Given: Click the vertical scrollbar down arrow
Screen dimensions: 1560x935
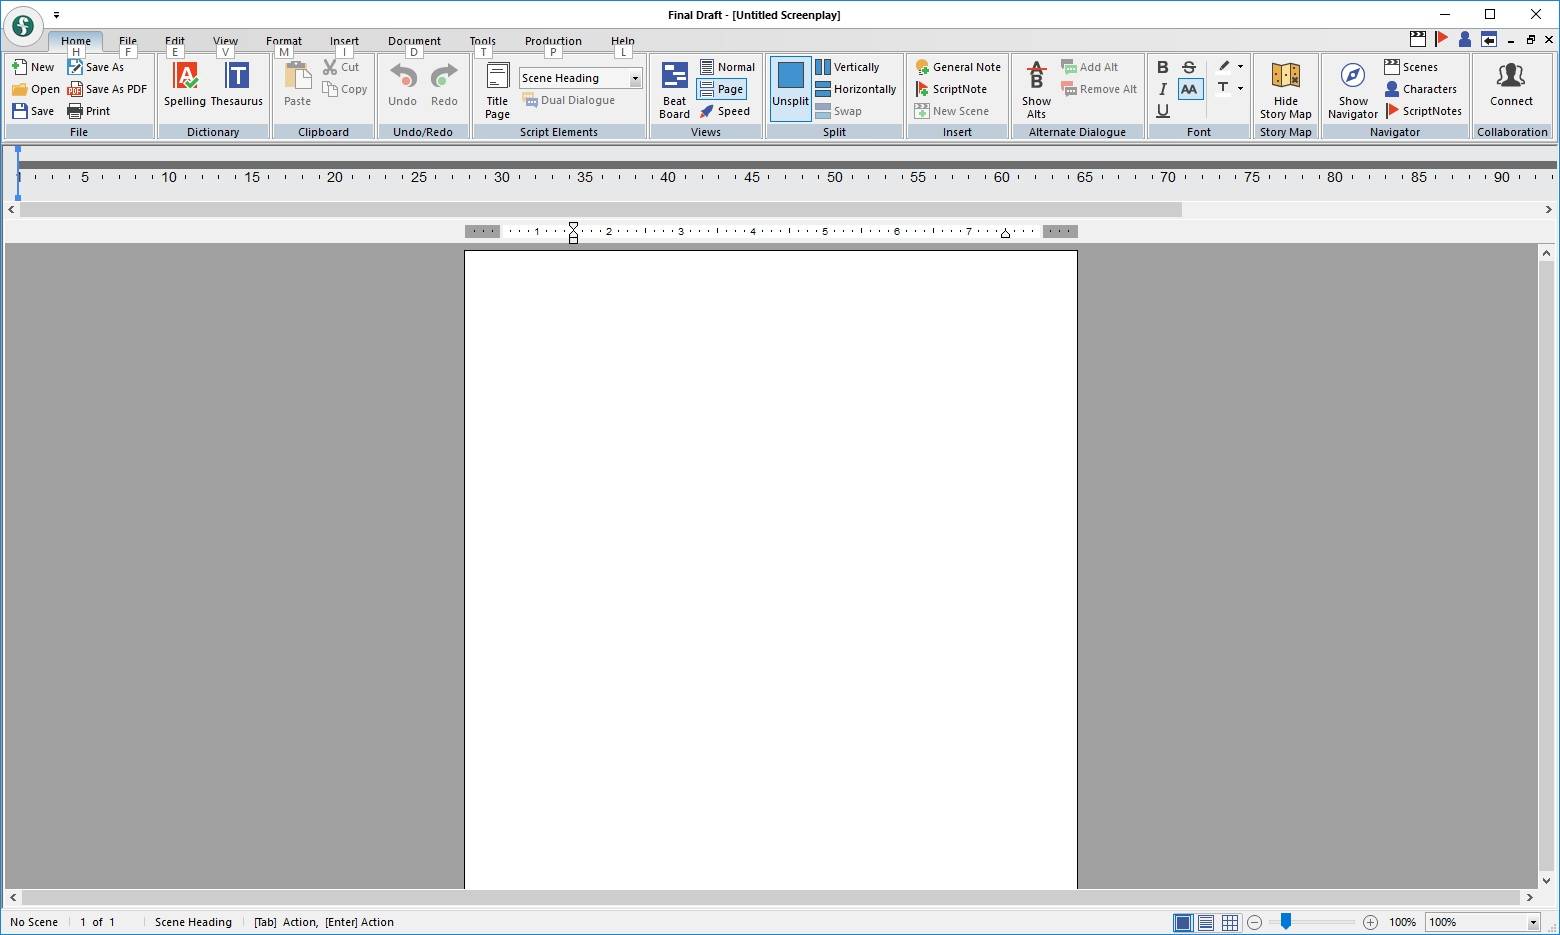Looking at the screenshot, I should [x=1546, y=881].
